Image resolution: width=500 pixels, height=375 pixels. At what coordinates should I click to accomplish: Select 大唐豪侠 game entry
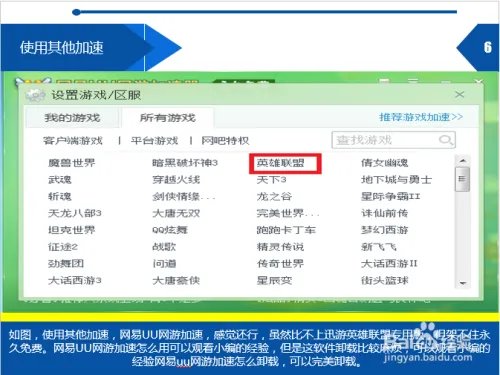coord(176,281)
